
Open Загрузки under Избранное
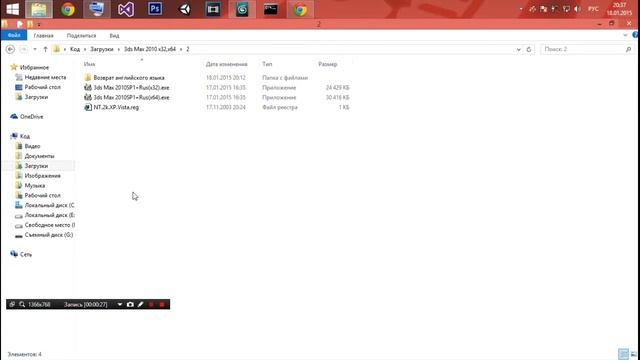pyautogui.click(x=36, y=97)
